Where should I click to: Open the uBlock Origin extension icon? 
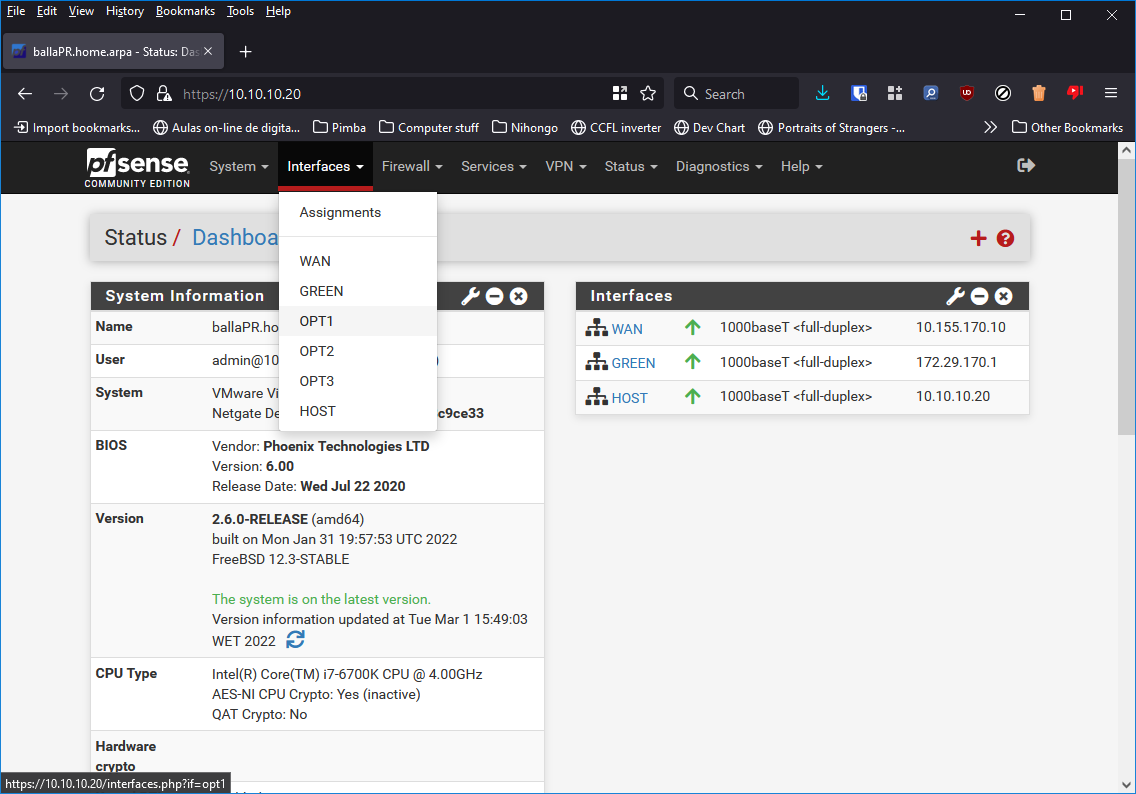pyautogui.click(x=966, y=93)
